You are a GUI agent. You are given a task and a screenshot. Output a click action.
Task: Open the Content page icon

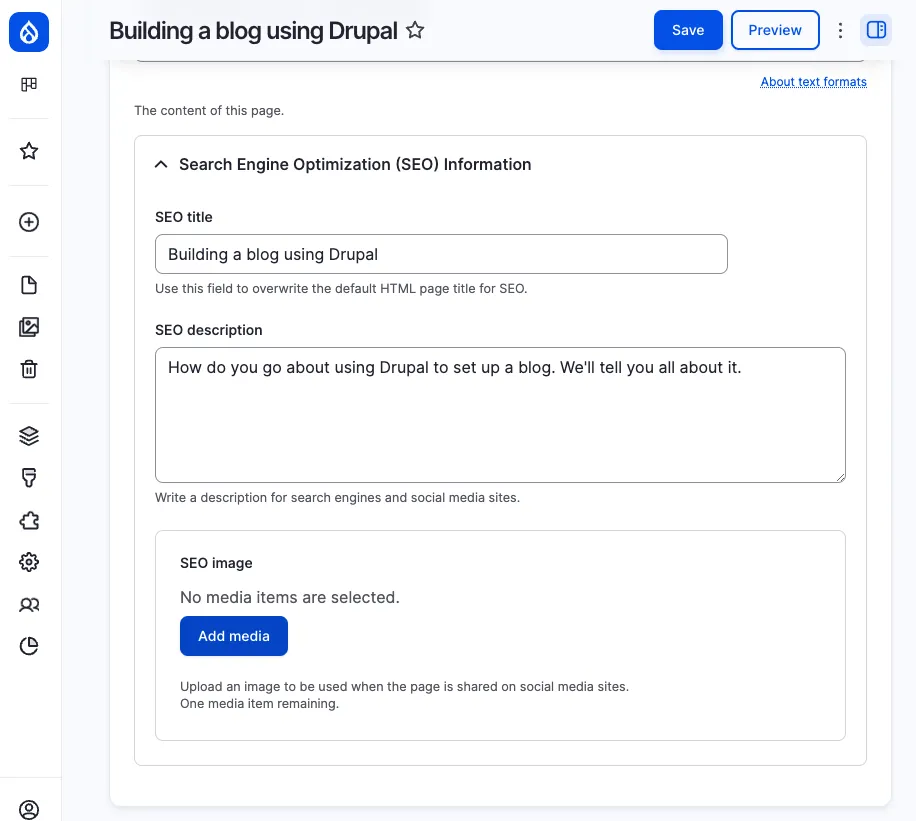coord(28,284)
